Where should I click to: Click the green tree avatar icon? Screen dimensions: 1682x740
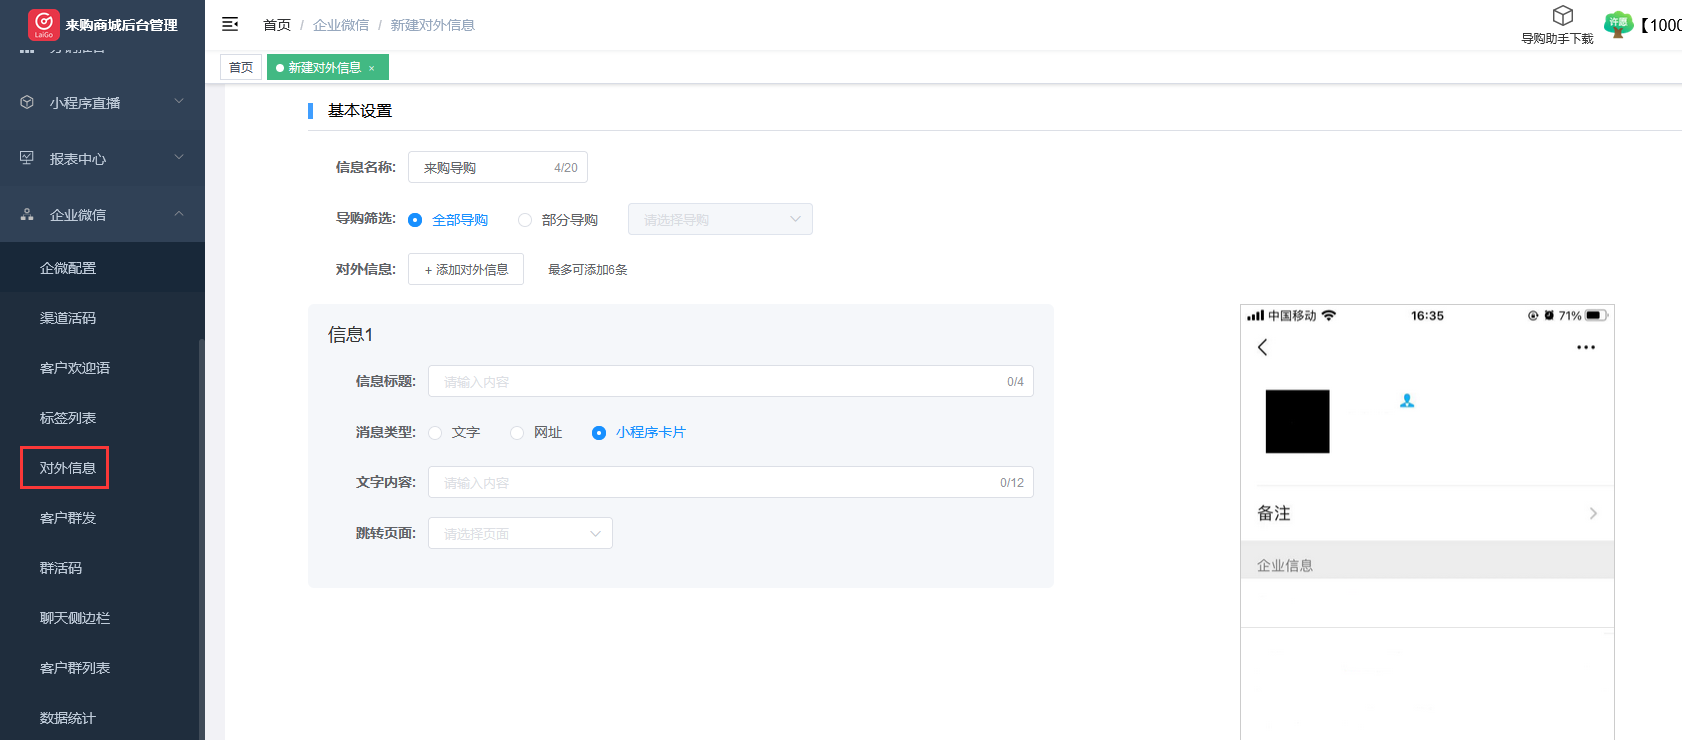click(x=1617, y=24)
